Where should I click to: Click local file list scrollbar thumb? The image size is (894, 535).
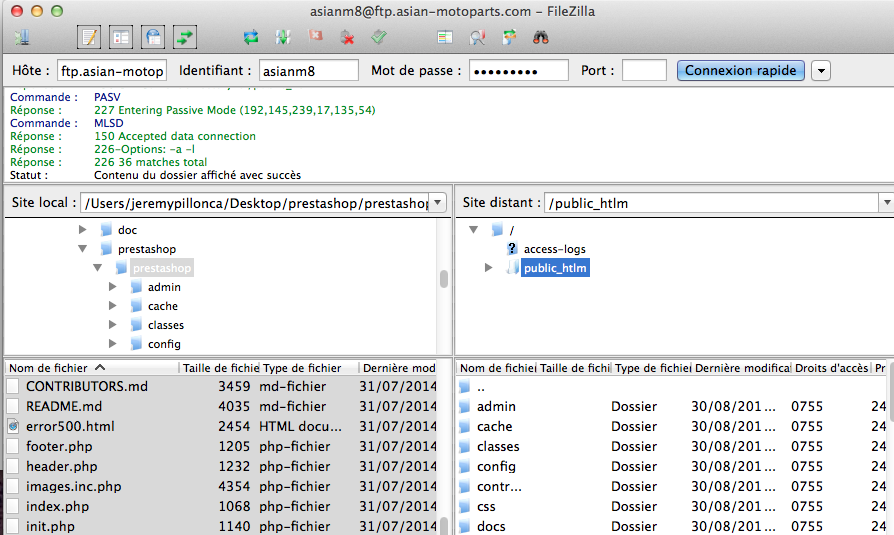point(444,526)
